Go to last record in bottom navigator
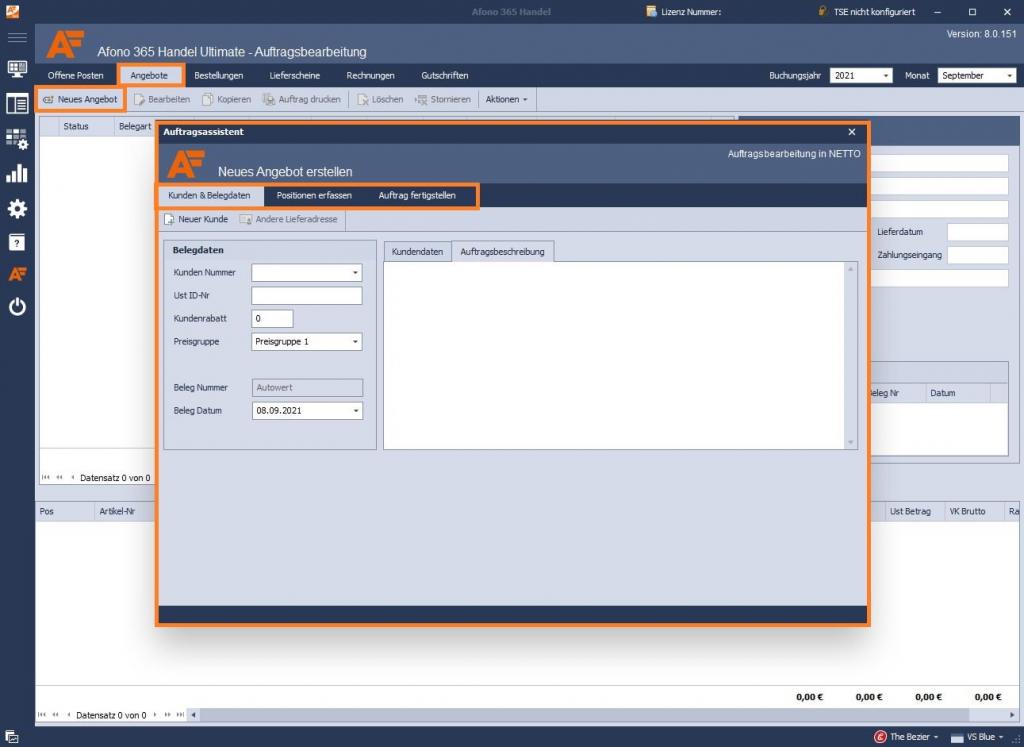The image size is (1024, 747). (180, 715)
